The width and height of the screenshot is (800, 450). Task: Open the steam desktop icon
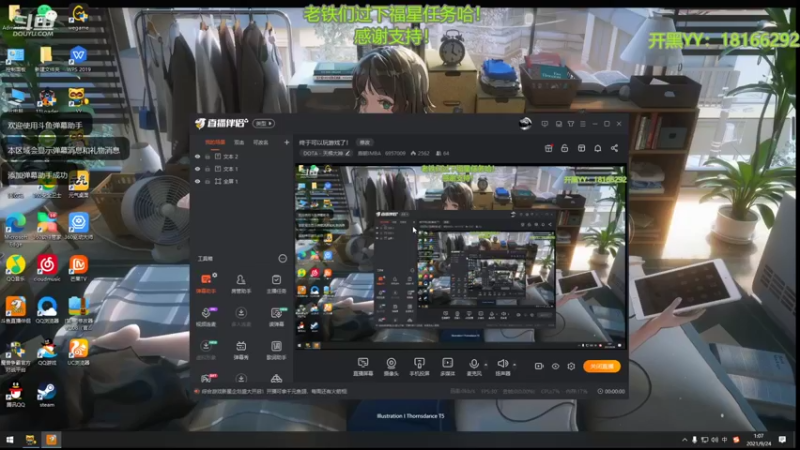pyautogui.click(x=46, y=394)
